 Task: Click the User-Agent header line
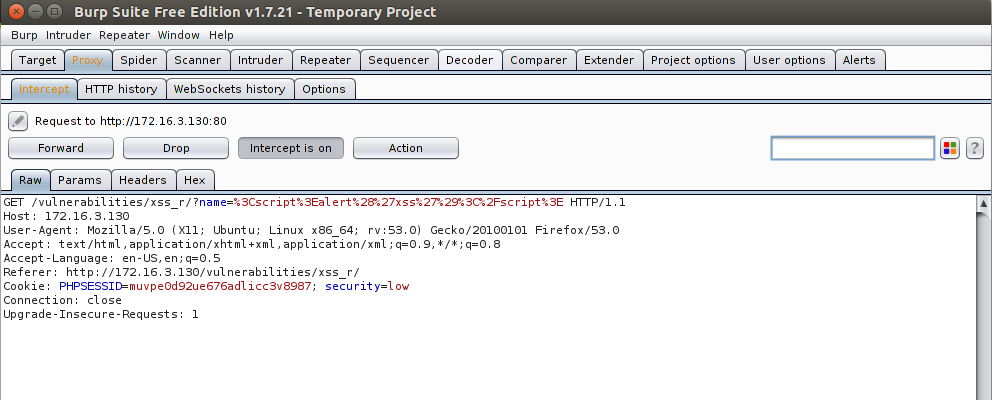point(311,230)
